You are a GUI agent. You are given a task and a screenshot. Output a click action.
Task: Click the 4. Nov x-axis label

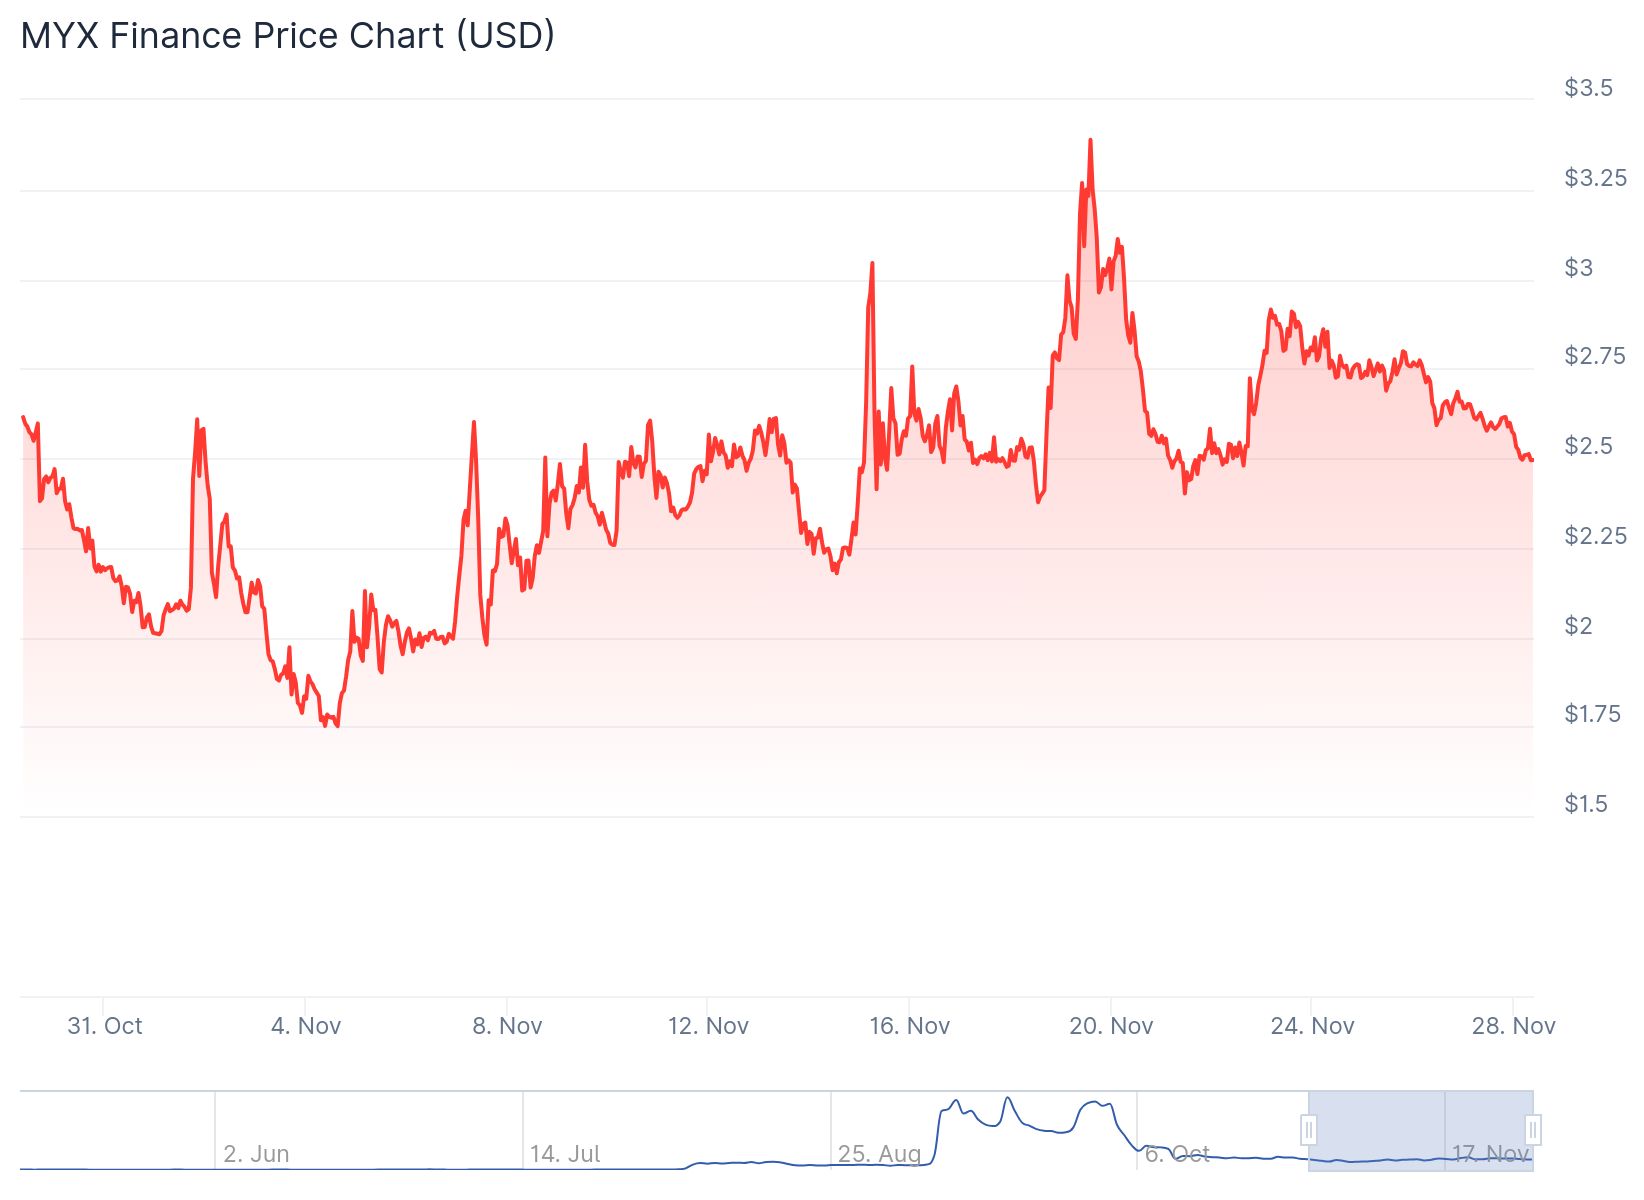click(306, 1026)
